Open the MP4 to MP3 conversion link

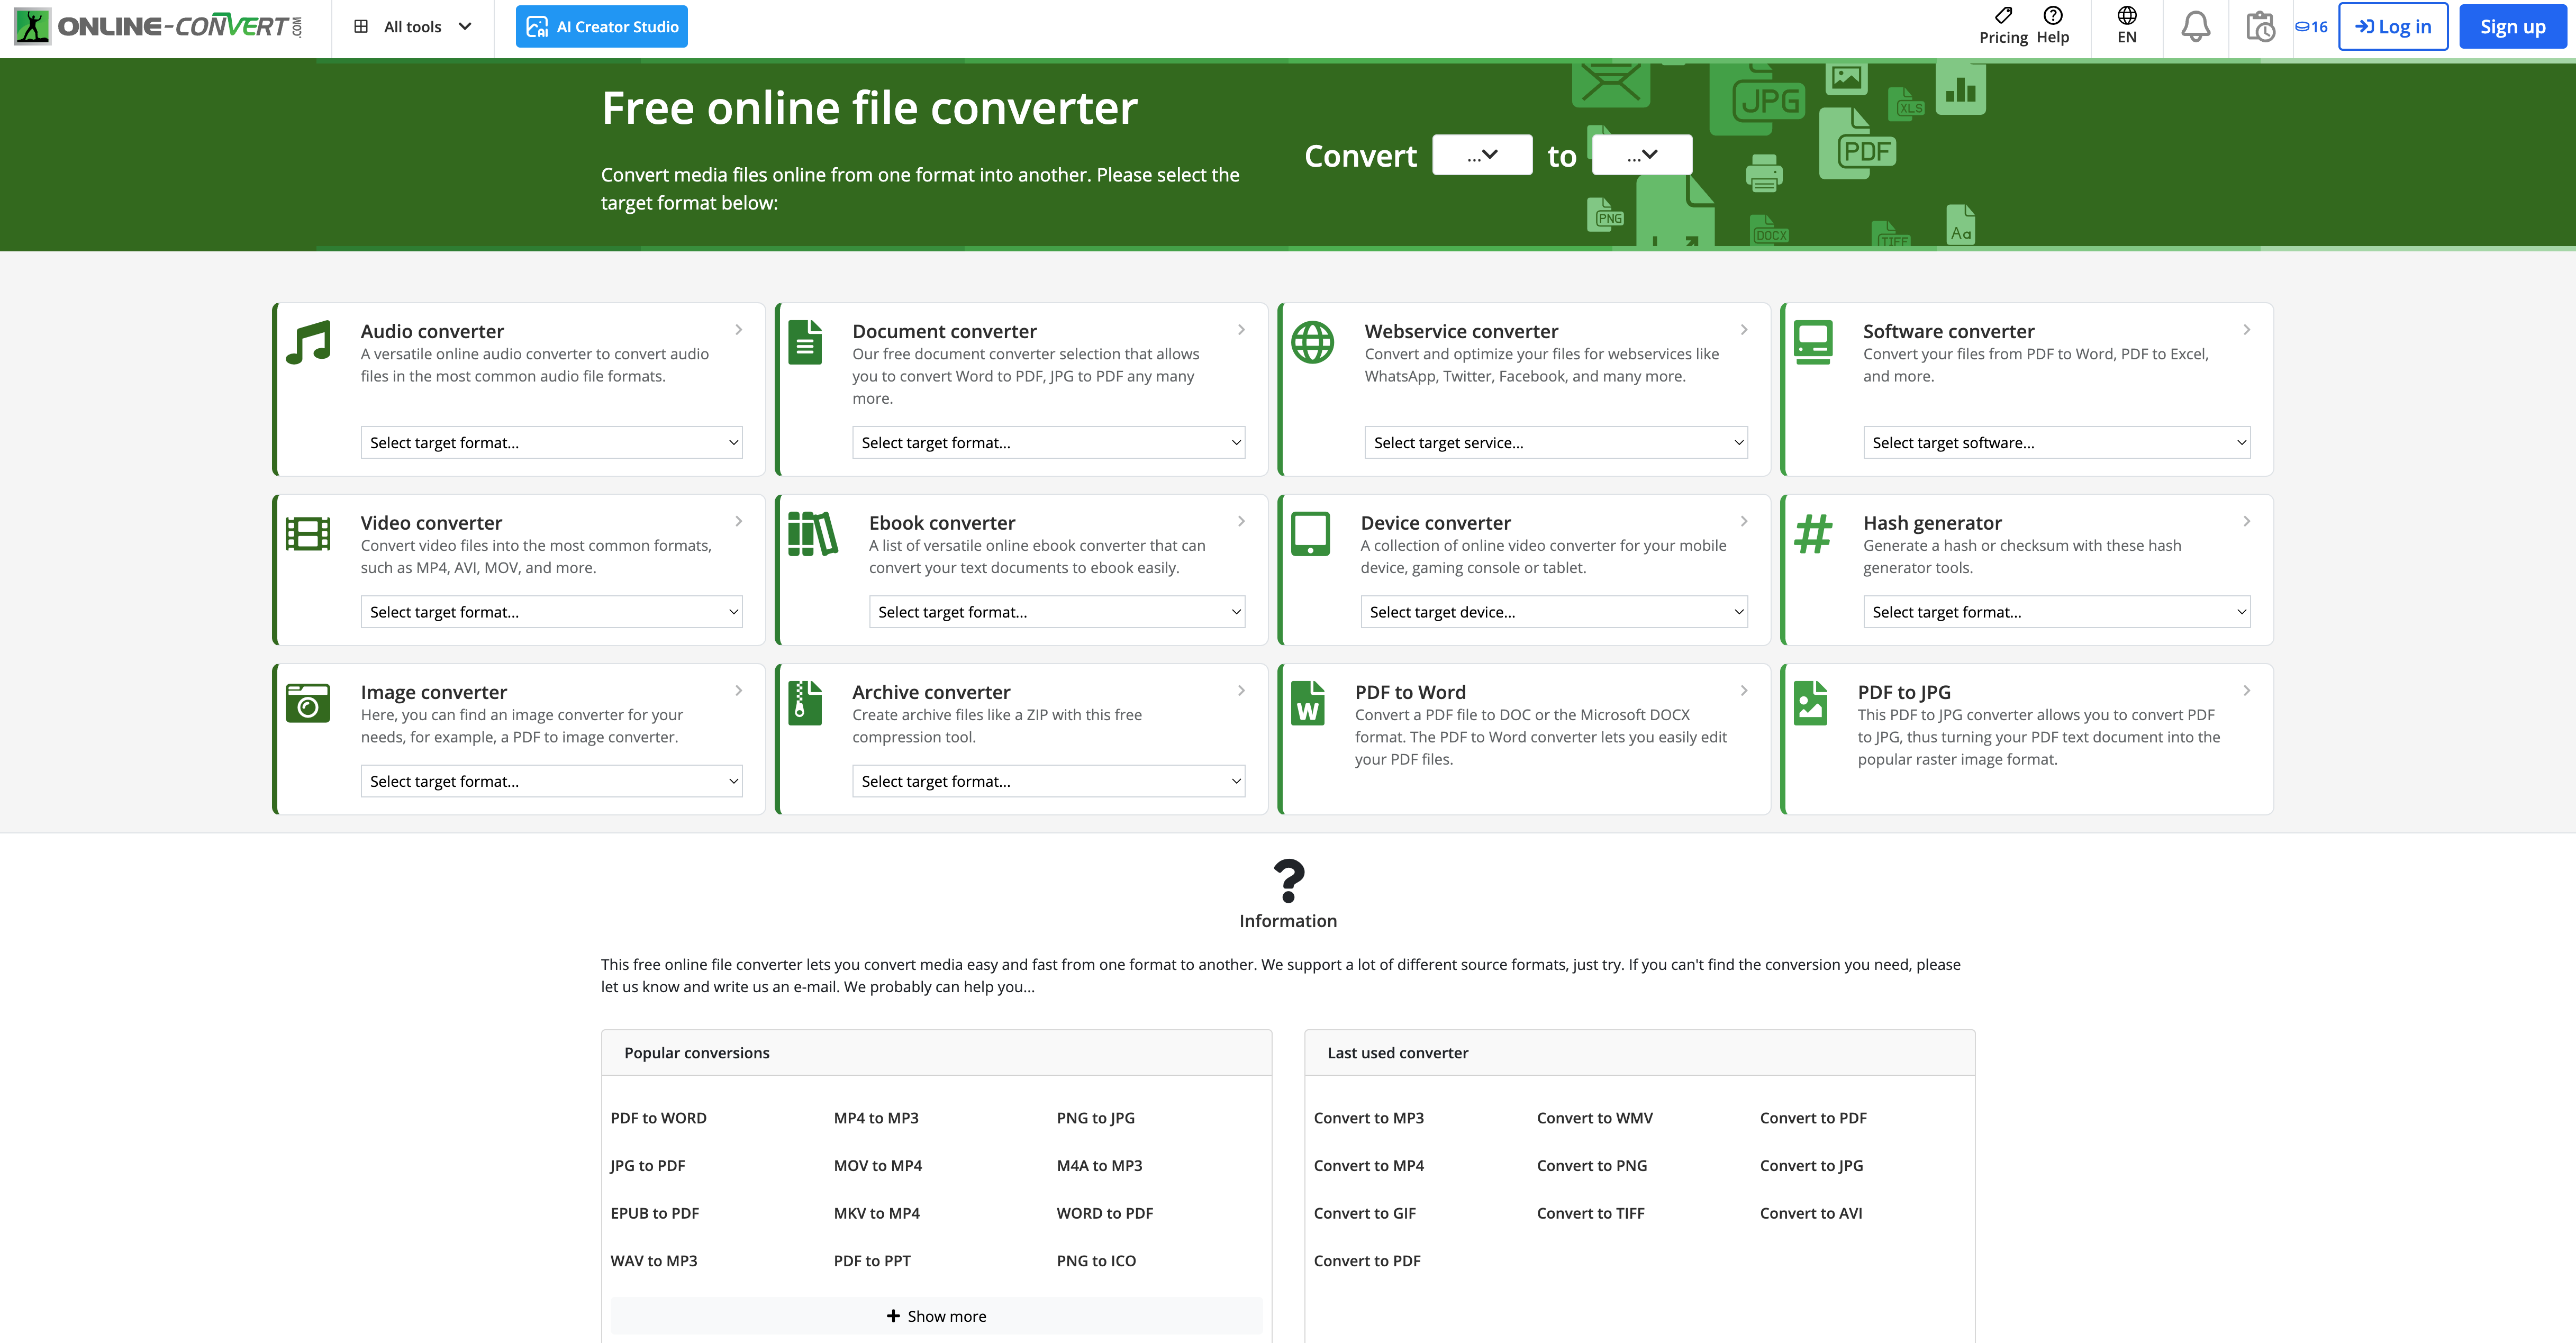[x=876, y=1118]
